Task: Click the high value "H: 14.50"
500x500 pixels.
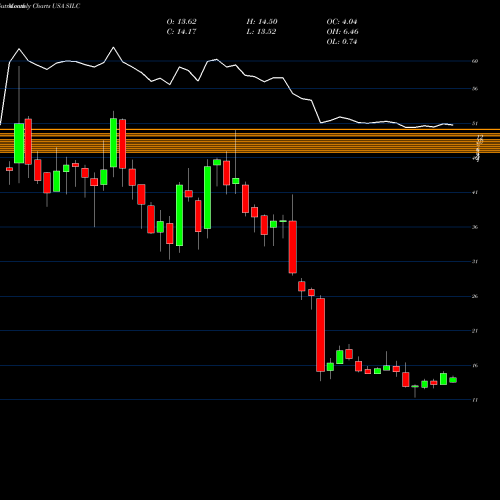Action: click(262, 22)
